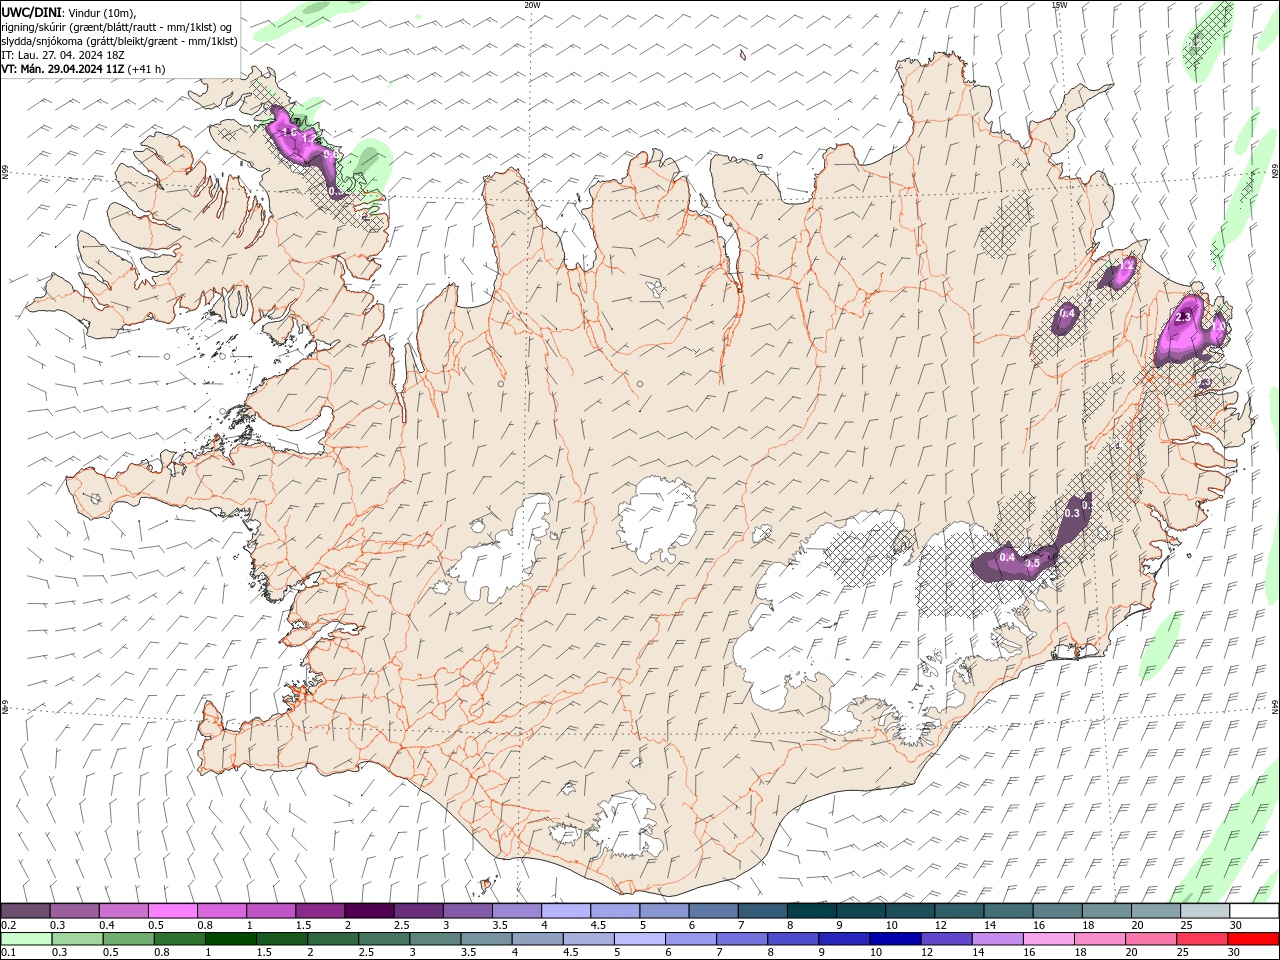Click the snow scale swatch starting at 12
The height and width of the screenshot is (960, 1280).
(x=959, y=911)
